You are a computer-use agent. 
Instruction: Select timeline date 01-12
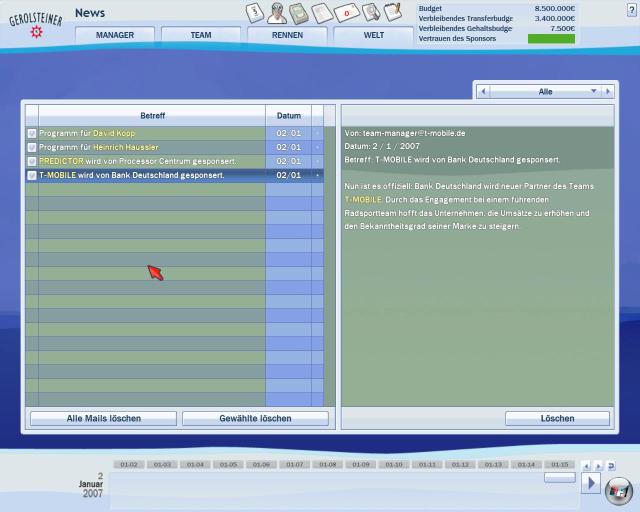[x=460, y=465]
